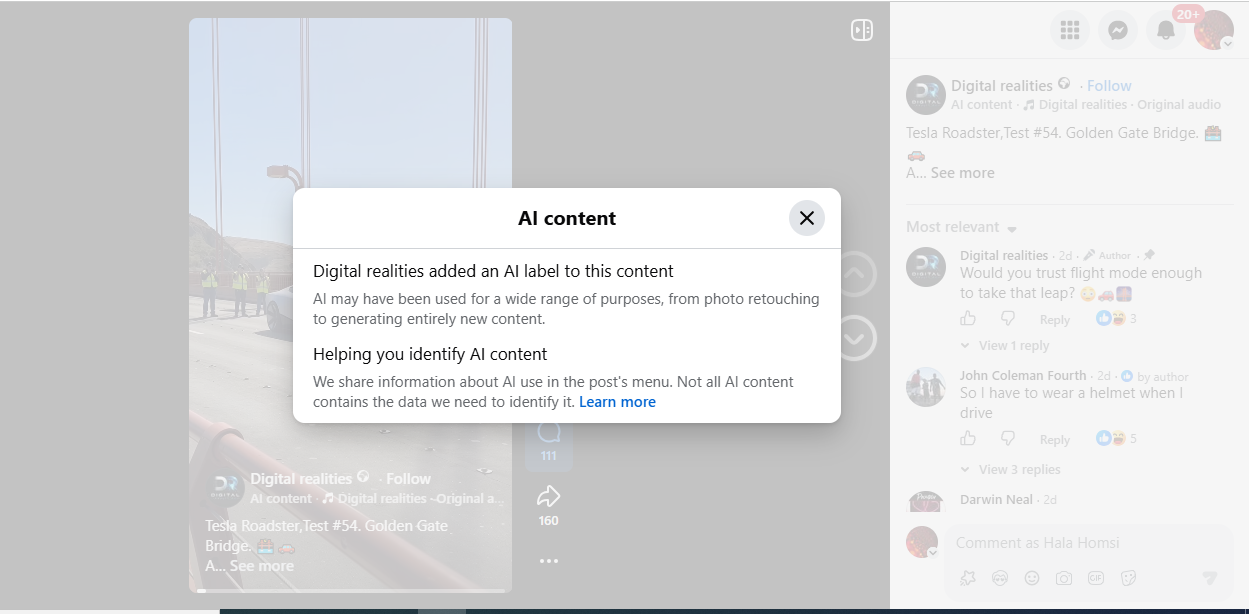This screenshot has width=1249, height=614.
Task: Open the AI effects star icon in comment box
Action: pos(968,578)
